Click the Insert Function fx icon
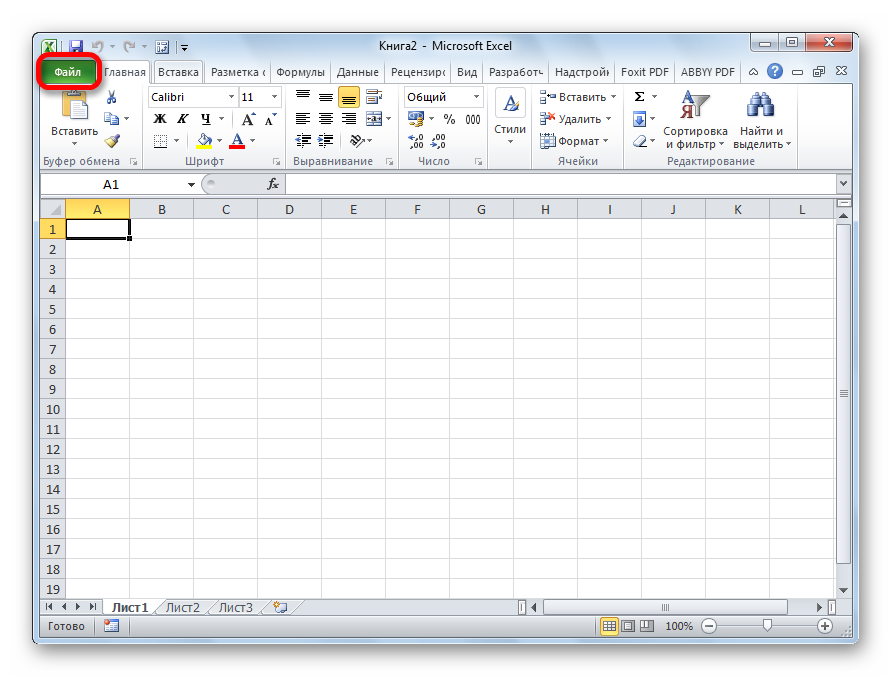Viewport: 892px width, 677px height. (272, 185)
